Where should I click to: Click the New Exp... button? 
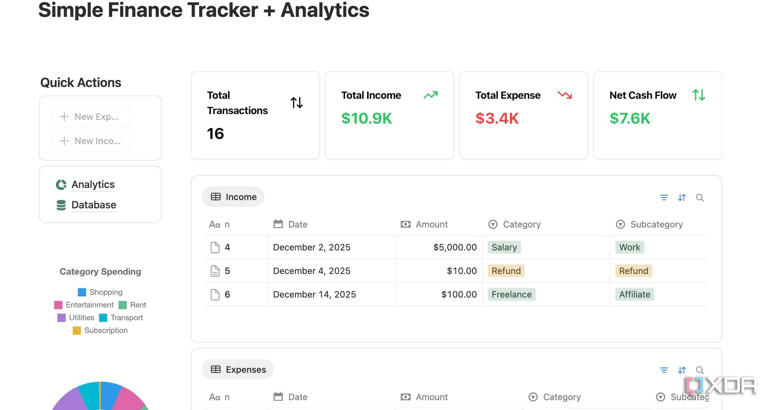click(91, 117)
